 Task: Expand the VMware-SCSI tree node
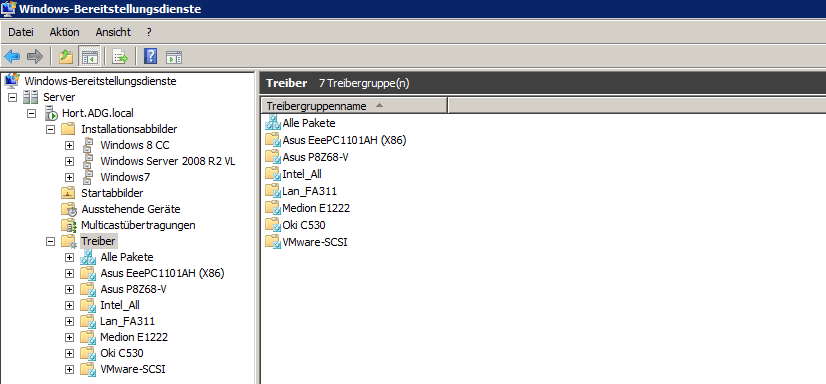[70, 369]
